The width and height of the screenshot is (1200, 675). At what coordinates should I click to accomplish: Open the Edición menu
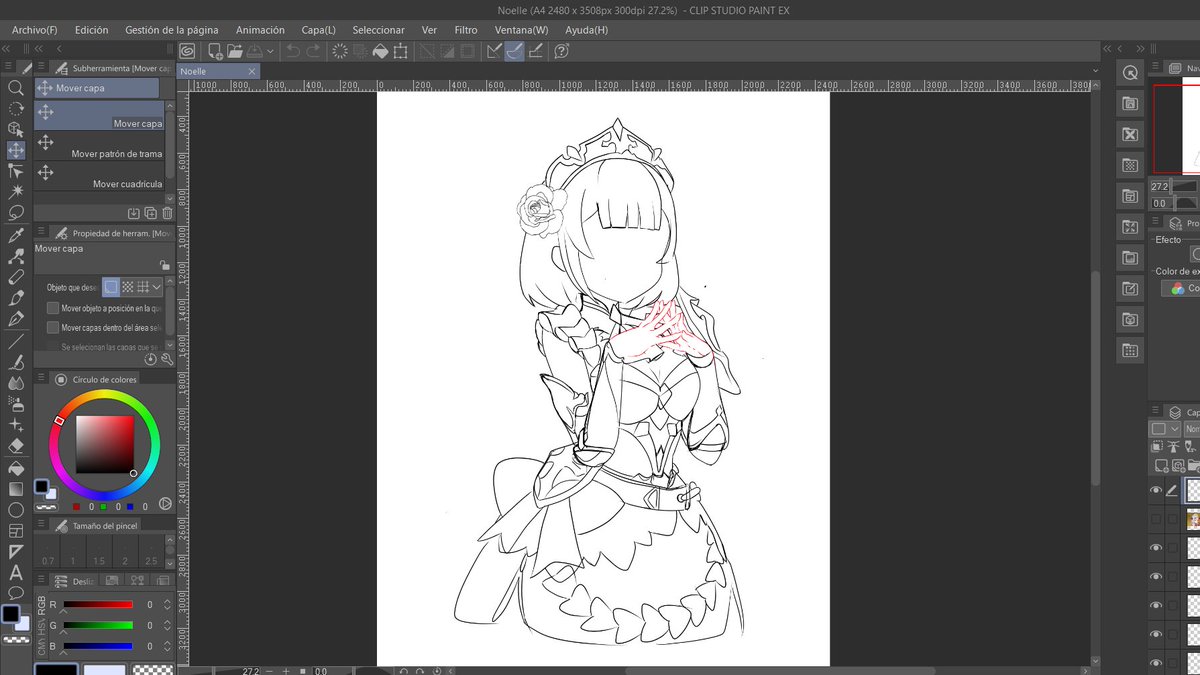tap(91, 30)
